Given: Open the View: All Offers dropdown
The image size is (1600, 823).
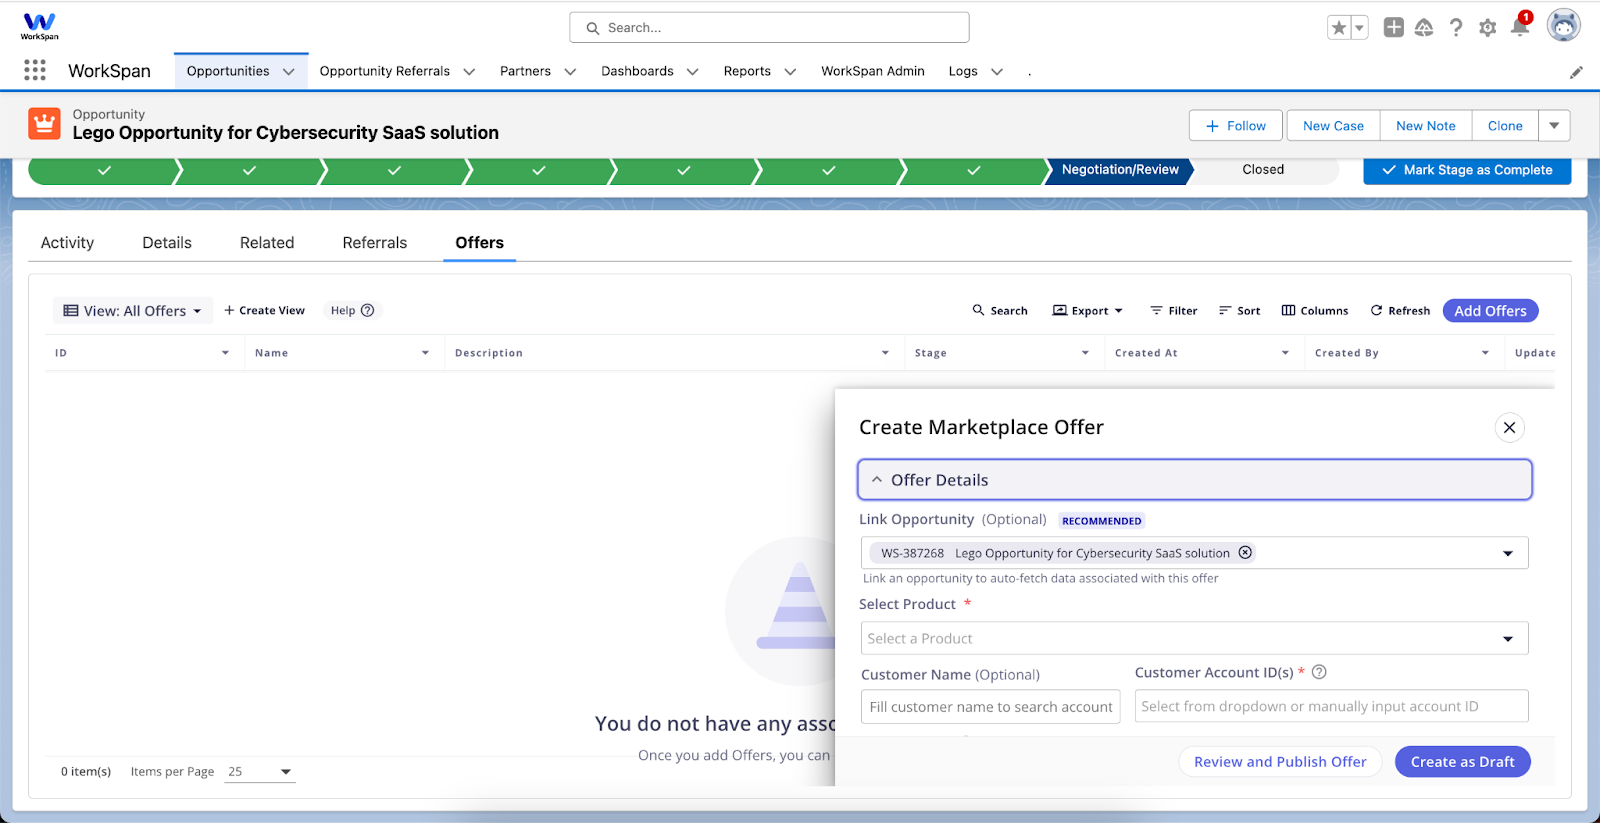Looking at the screenshot, I should (x=132, y=311).
